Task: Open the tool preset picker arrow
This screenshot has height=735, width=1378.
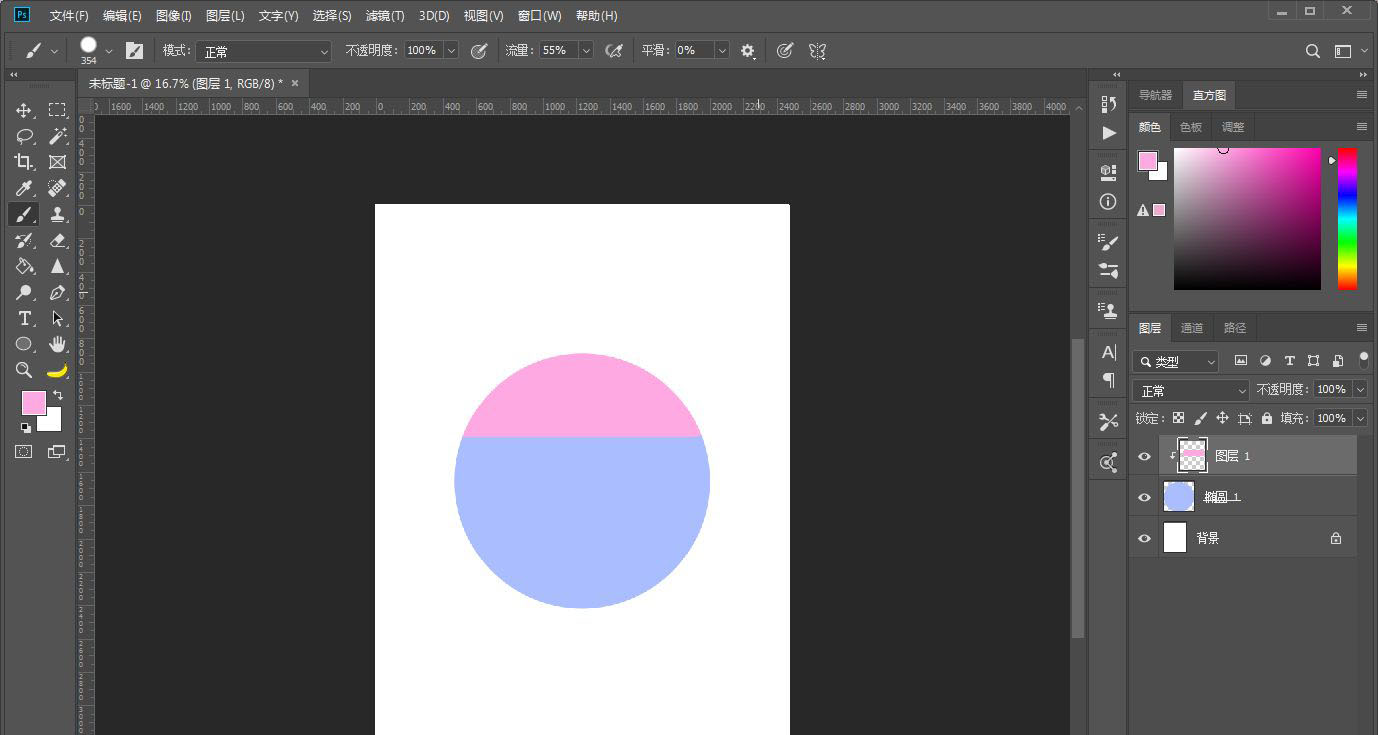Action: coord(54,51)
